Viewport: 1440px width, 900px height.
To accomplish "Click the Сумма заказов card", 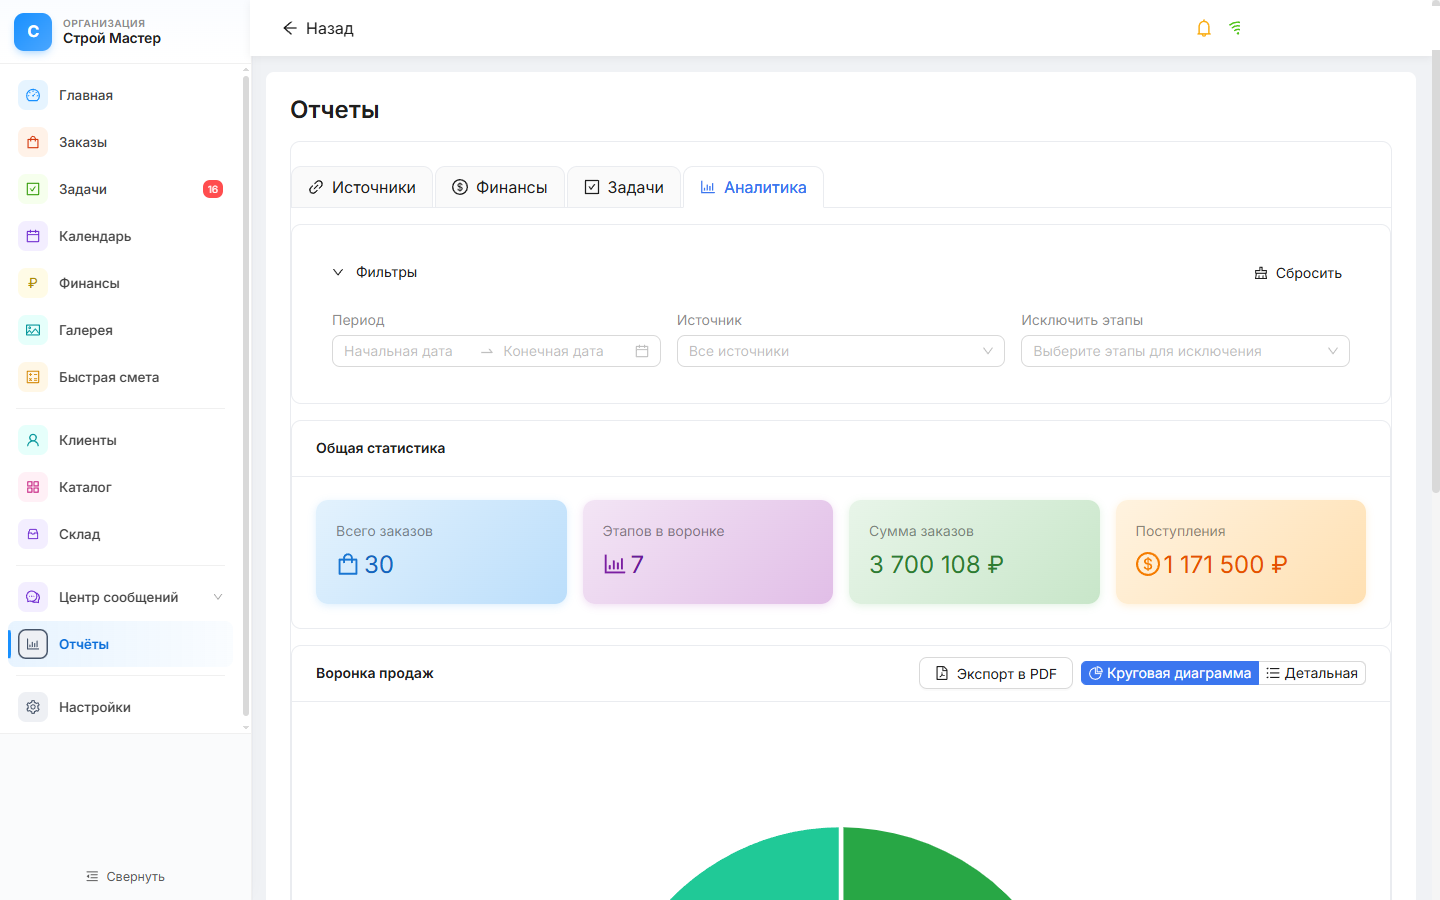I will coord(974,552).
